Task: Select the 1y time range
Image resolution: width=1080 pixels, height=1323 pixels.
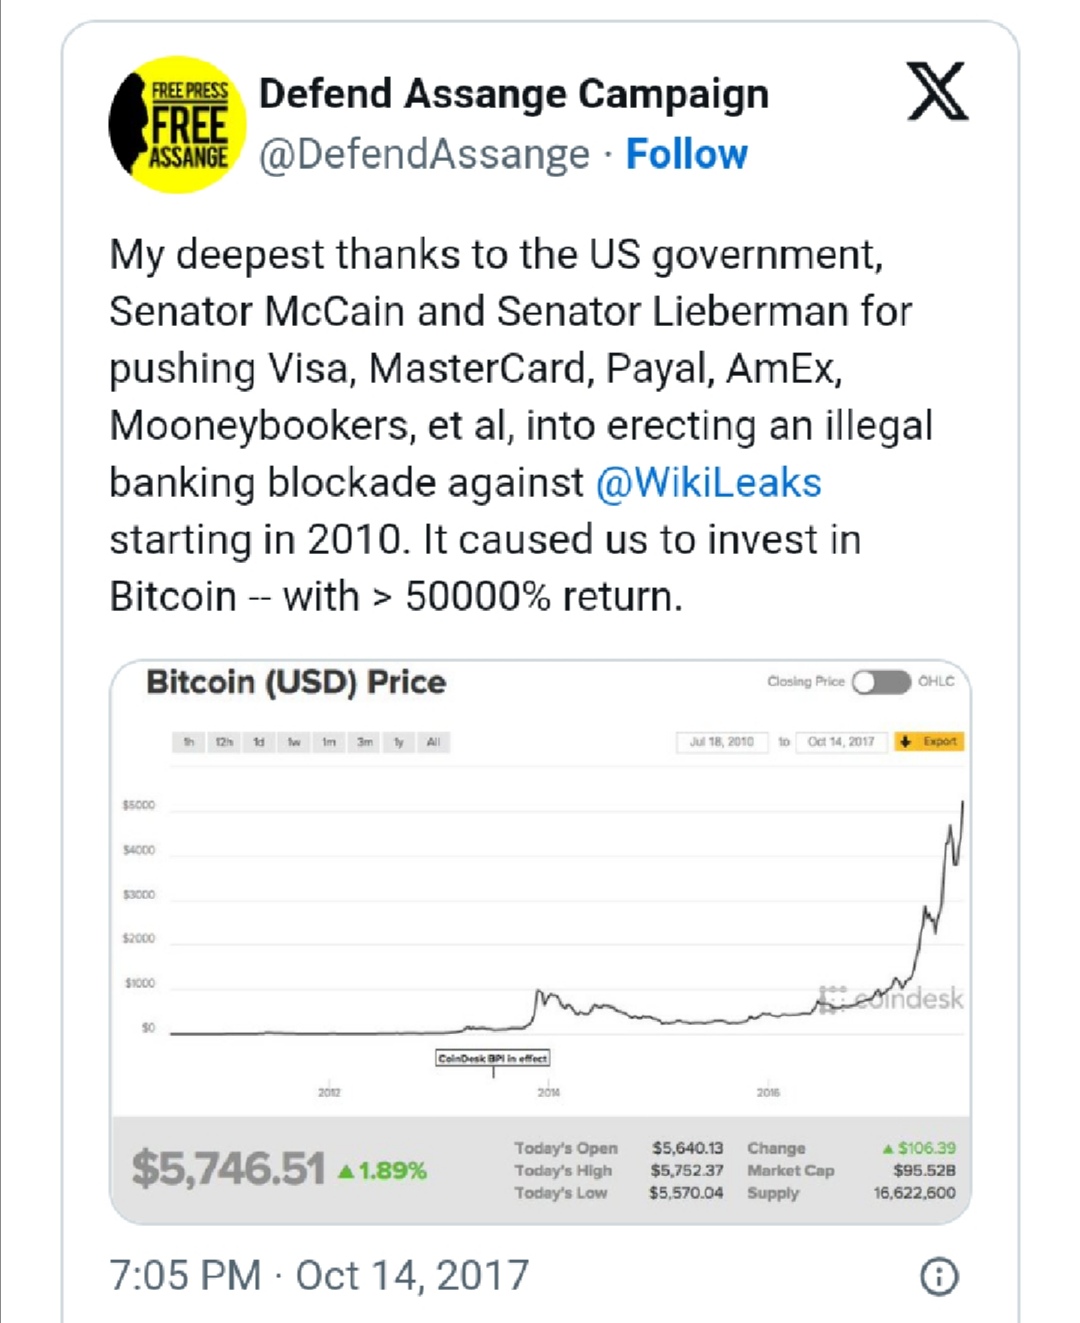Action: click(x=399, y=742)
